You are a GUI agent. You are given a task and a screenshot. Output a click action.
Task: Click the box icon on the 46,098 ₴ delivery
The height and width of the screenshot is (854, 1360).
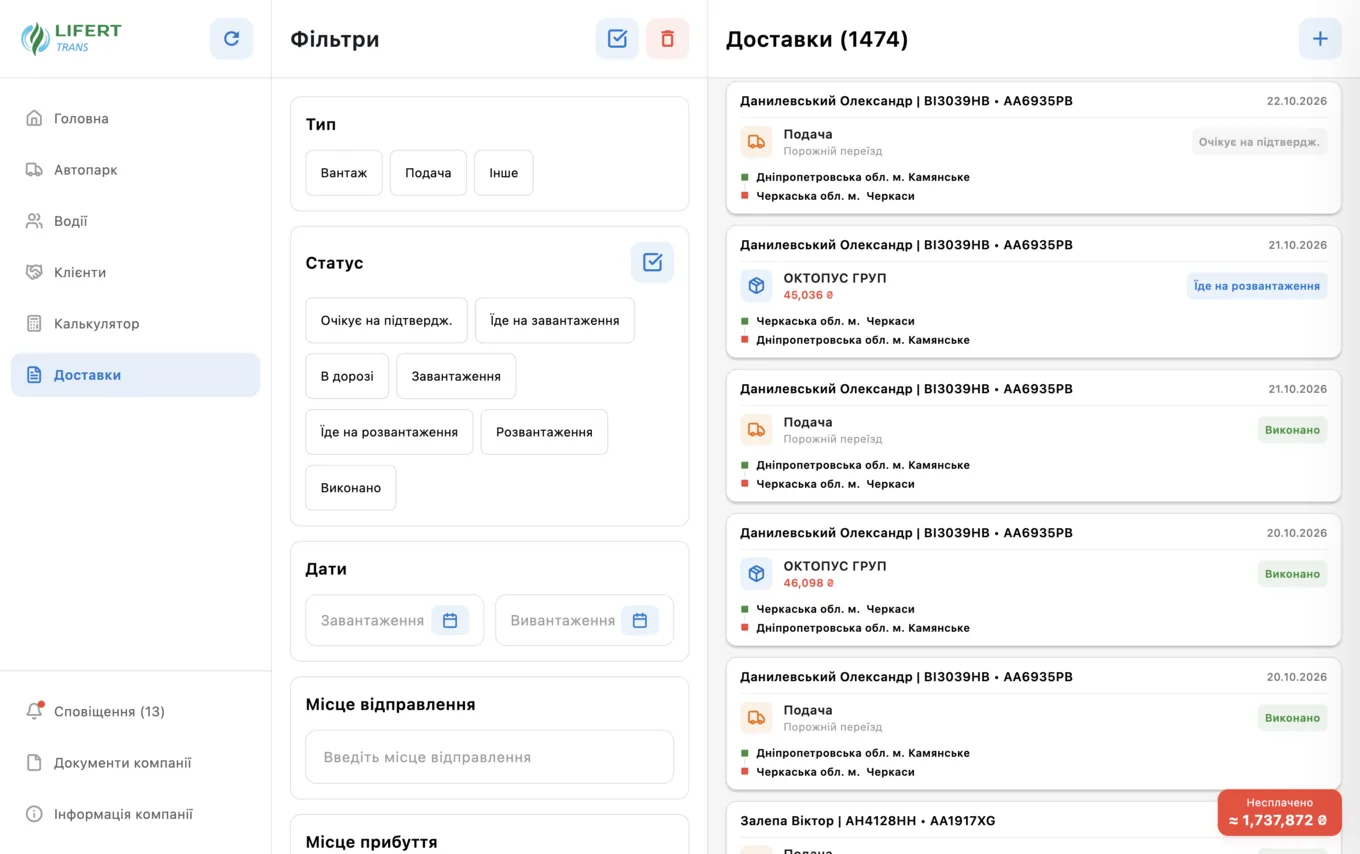point(756,574)
